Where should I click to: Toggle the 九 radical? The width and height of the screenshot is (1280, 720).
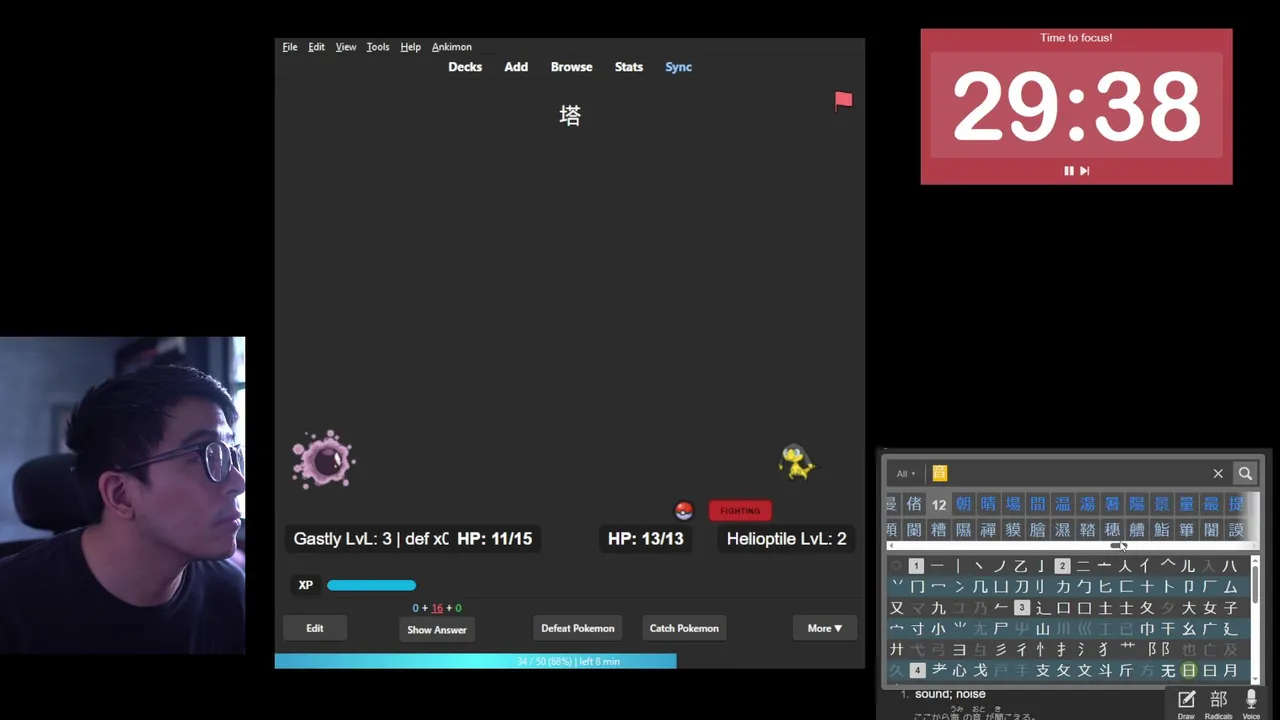click(938, 608)
